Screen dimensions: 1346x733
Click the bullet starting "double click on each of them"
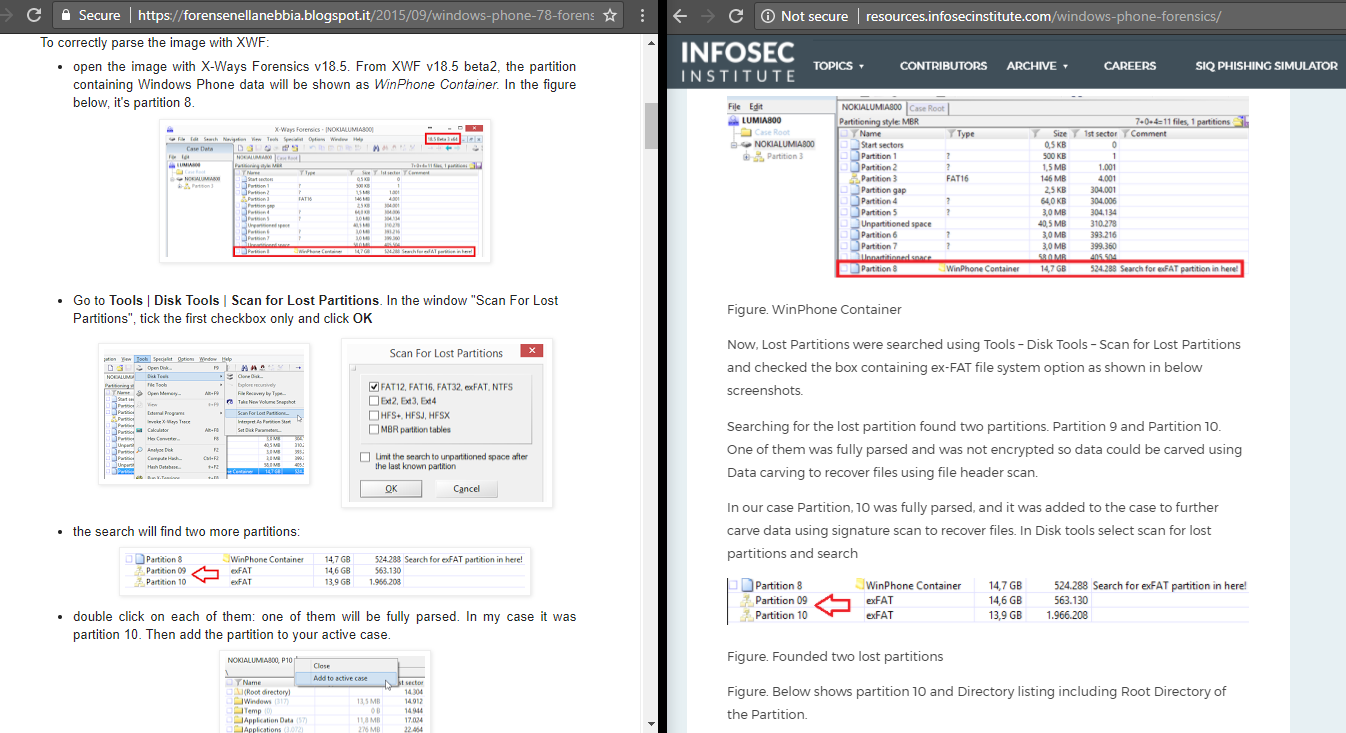point(324,626)
